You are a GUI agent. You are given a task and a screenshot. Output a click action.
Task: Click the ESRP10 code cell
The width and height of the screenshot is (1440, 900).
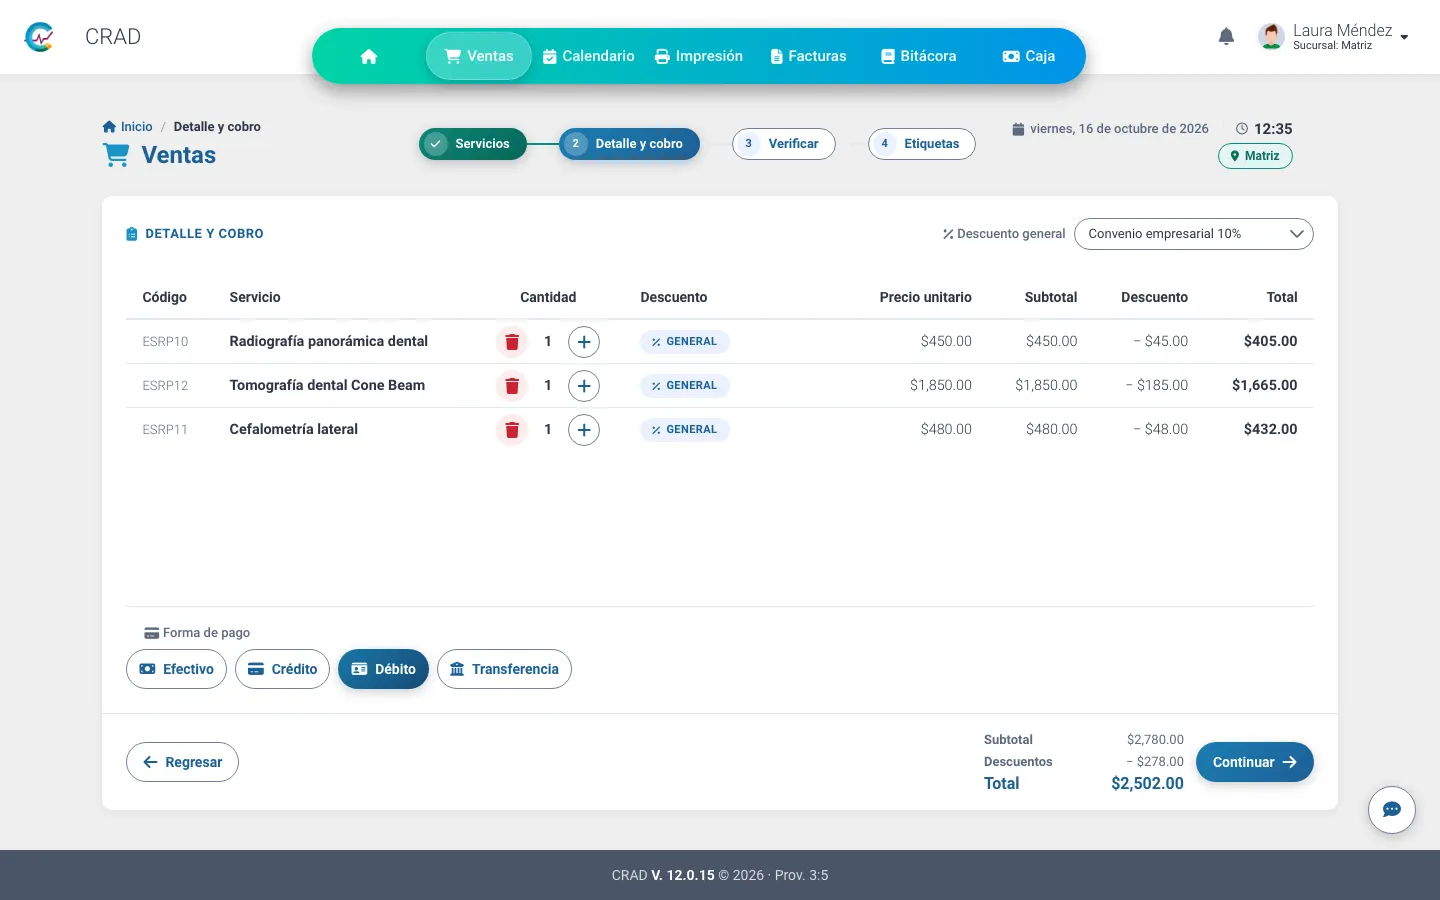coord(165,342)
